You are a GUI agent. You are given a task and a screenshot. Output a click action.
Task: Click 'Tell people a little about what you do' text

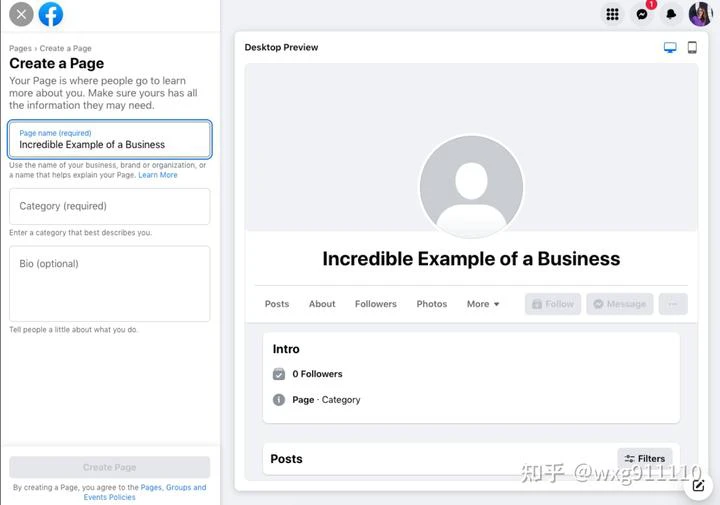[73, 330]
